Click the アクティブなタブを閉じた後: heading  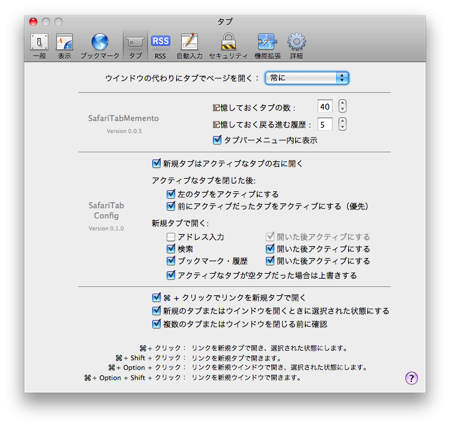[204, 181]
